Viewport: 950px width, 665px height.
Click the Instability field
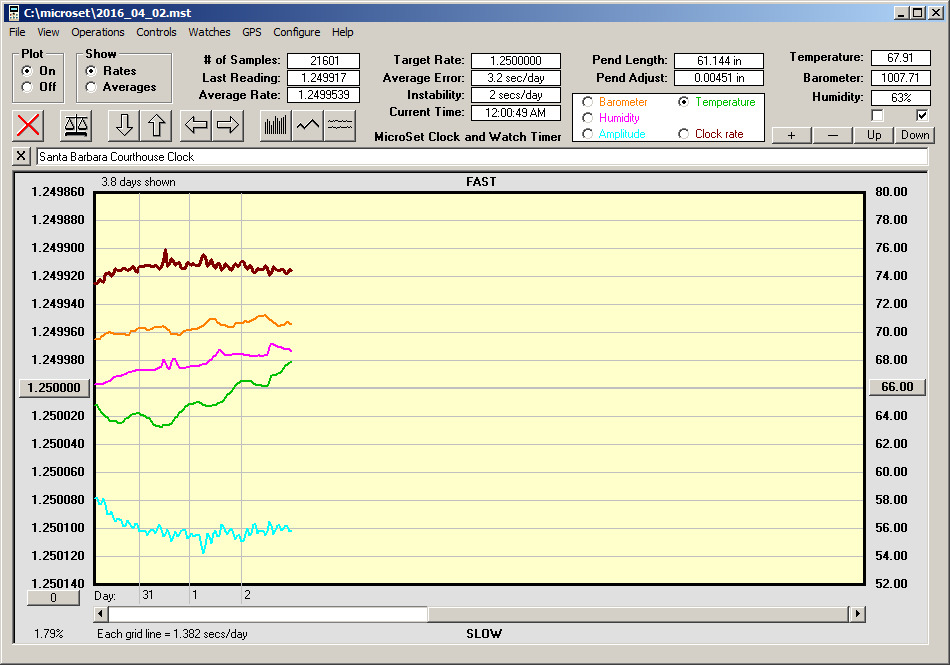point(516,94)
